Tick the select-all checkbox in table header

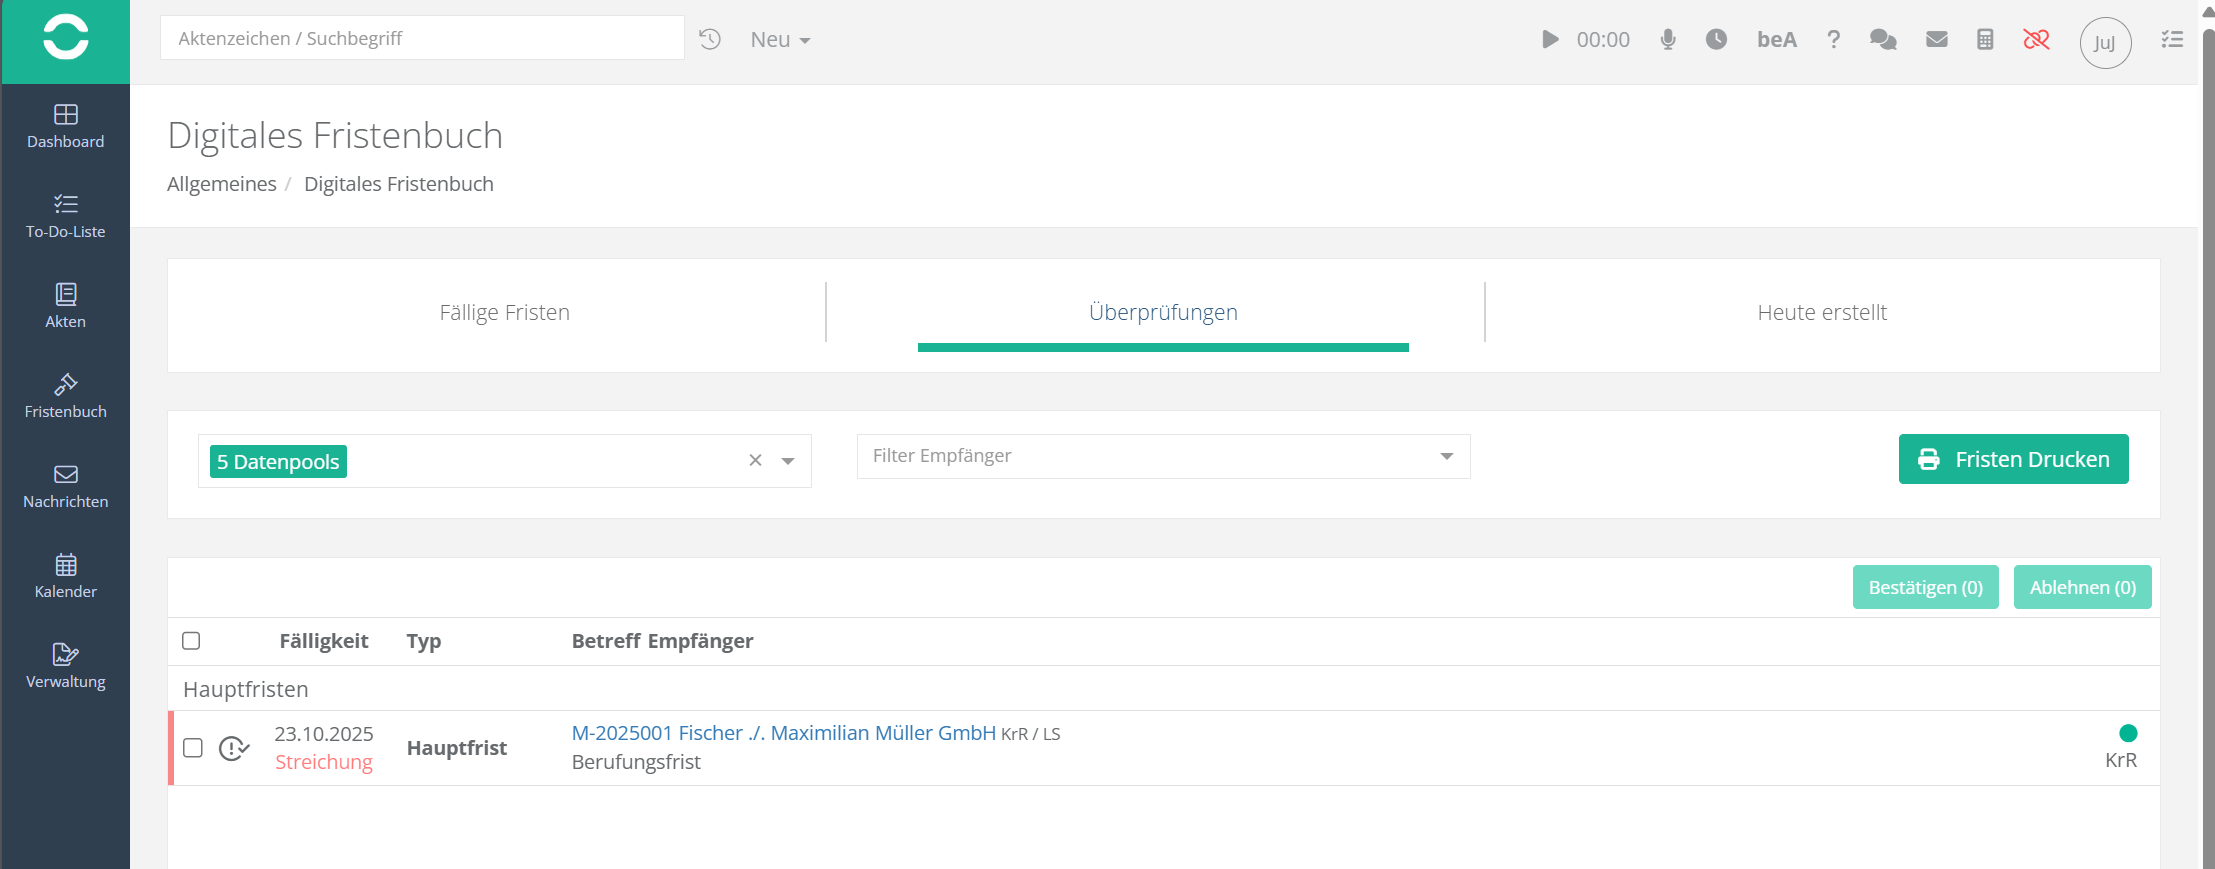click(191, 641)
